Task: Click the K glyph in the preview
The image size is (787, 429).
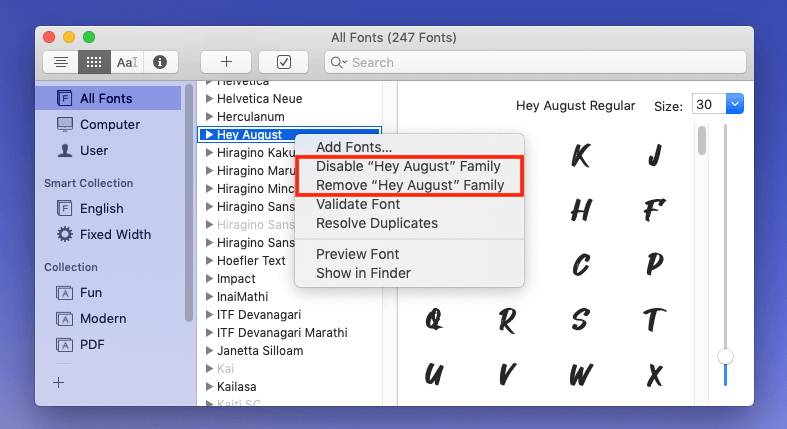Action: pos(581,155)
